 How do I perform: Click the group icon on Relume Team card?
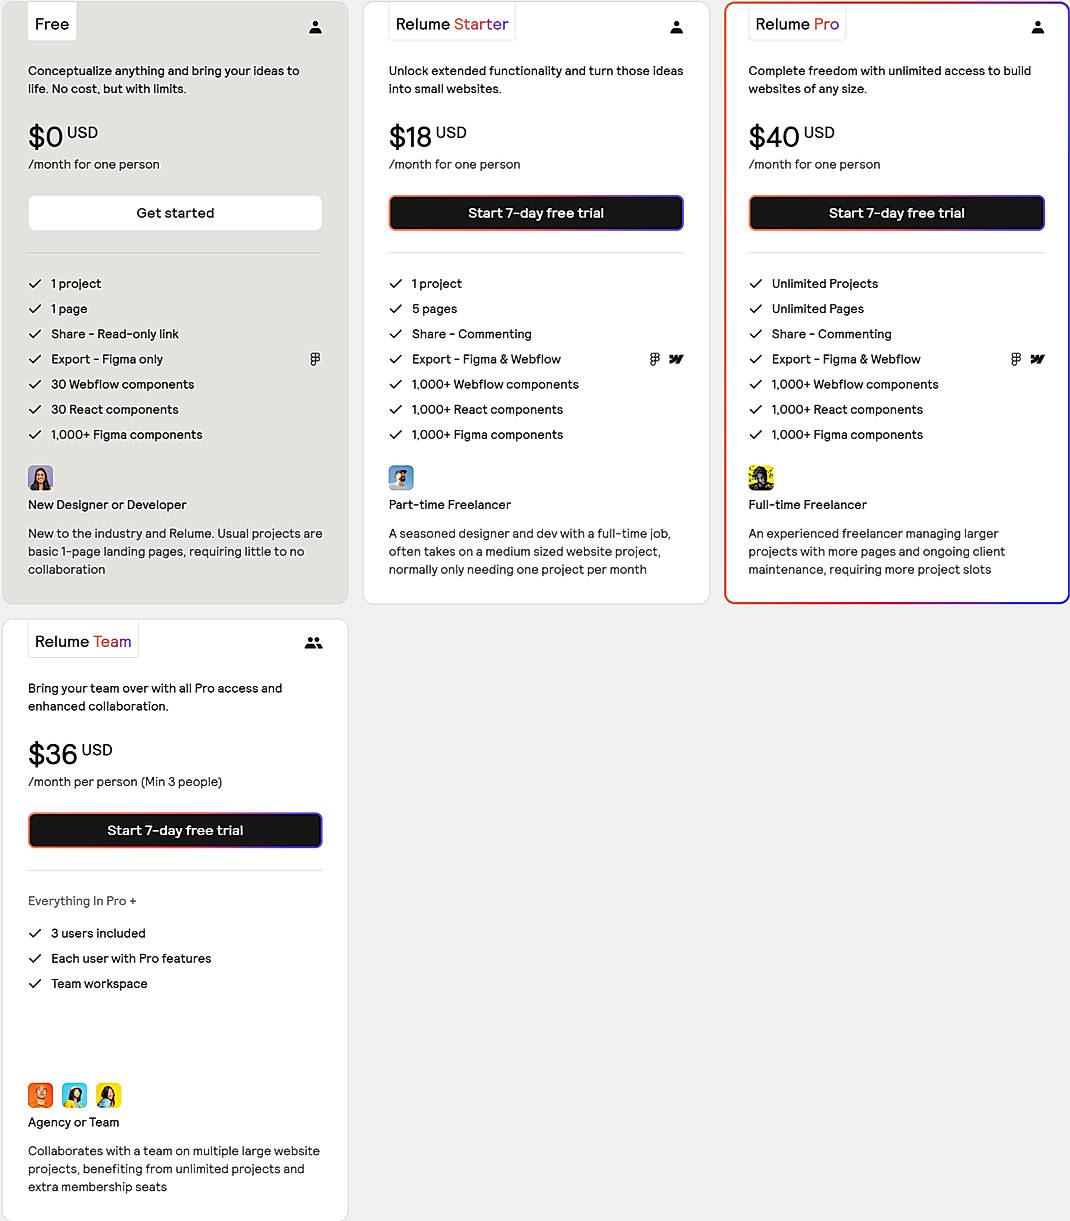coord(314,643)
